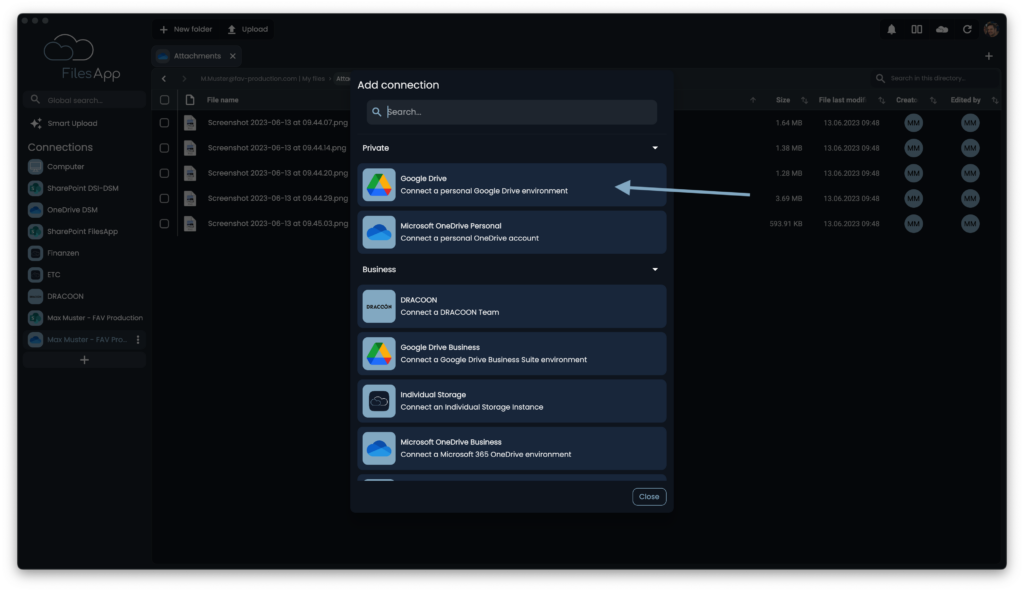Screen dimensions: 1024x591
Task: Check the box for Screenshot 2023-06-13 at 09.44.29.png
Action: [x=165, y=199]
